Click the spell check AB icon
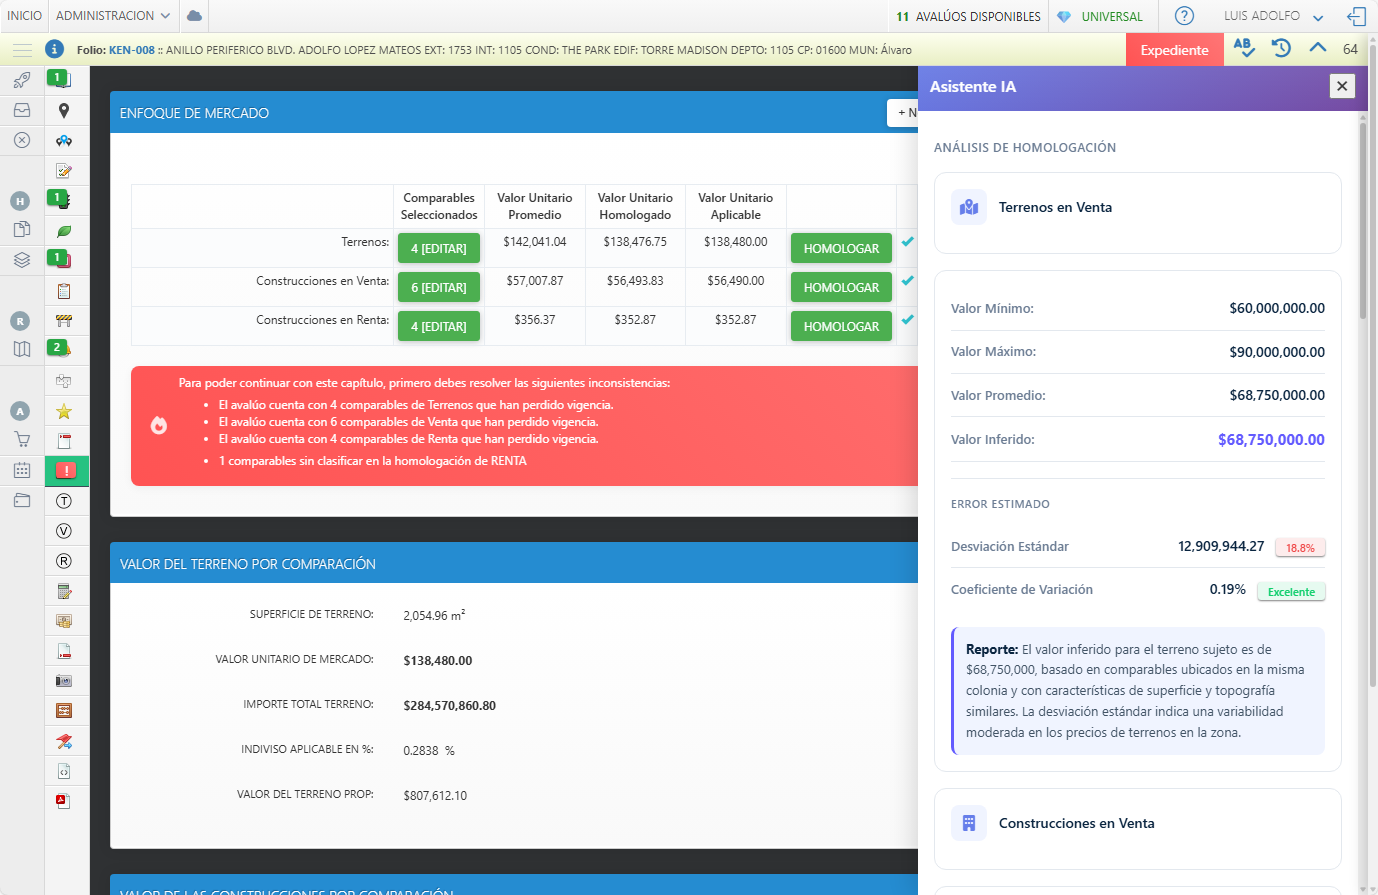The width and height of the screenshot is (1378, 895). point(1244,48)
